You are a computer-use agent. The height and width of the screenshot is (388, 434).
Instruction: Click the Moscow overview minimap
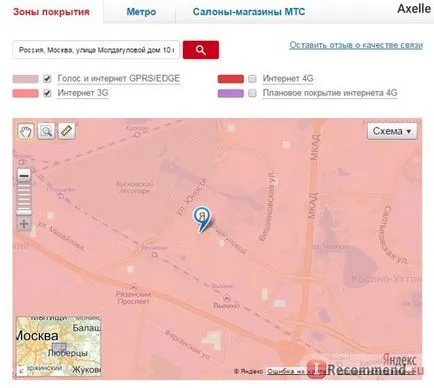(59, 346)
